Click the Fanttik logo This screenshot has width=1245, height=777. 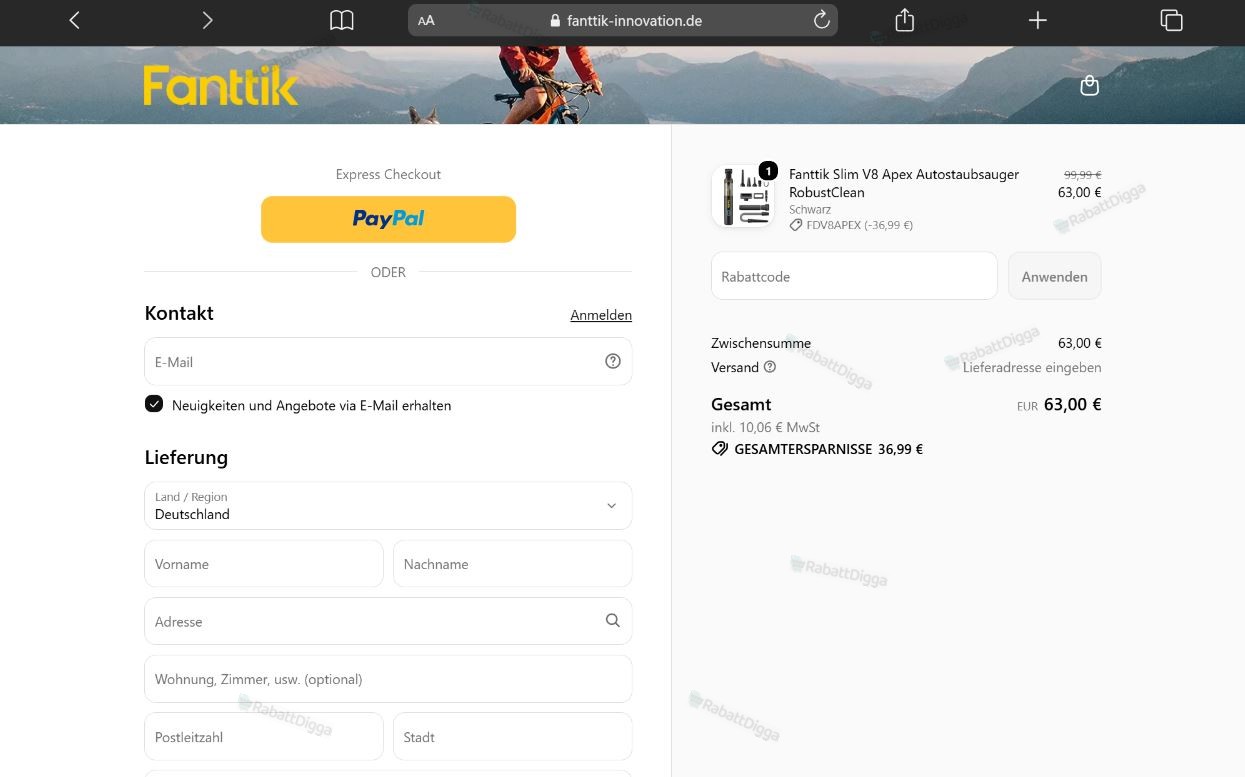point(221,86)
